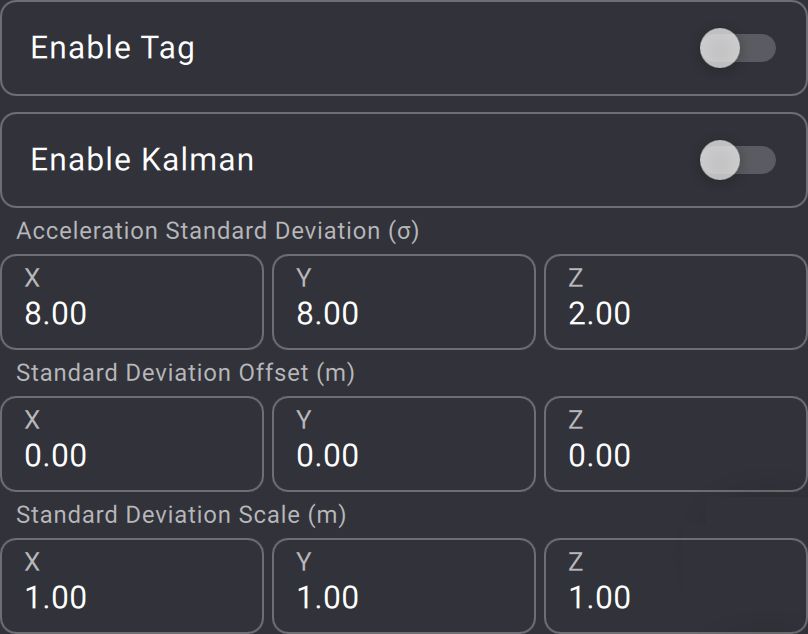Select Standard Deviation Offset X field
Image resolution: width=808 pixels, height=634 pixels.
coord(132,444)
